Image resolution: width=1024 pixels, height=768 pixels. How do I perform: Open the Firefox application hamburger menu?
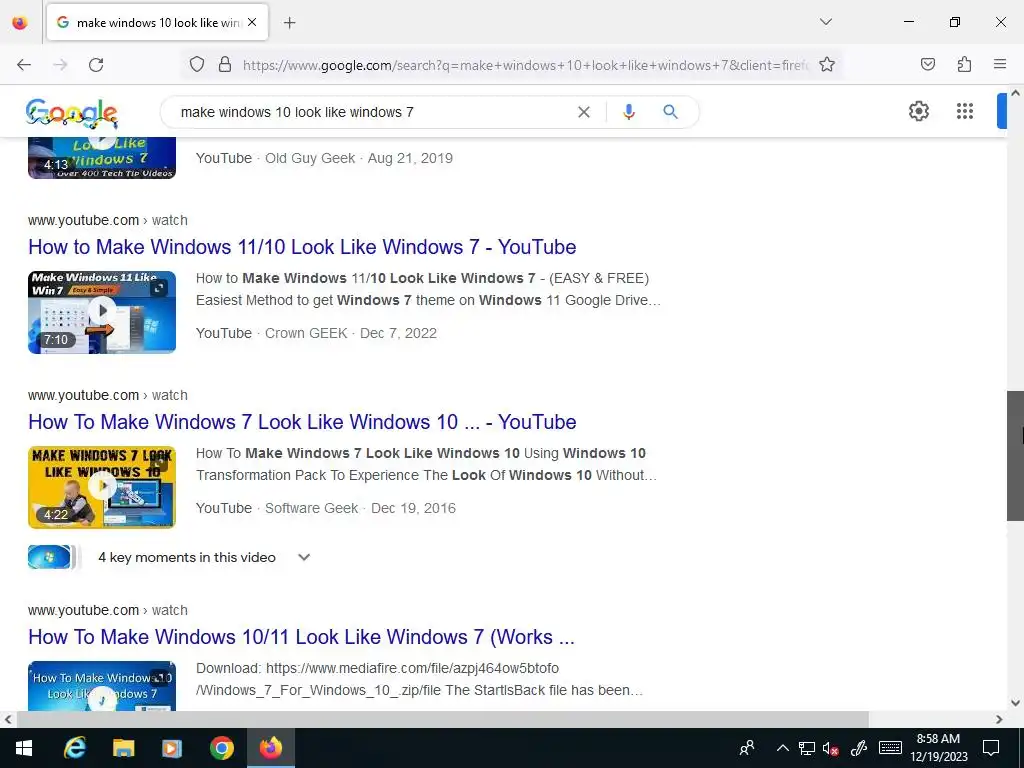pos(1000,64)
